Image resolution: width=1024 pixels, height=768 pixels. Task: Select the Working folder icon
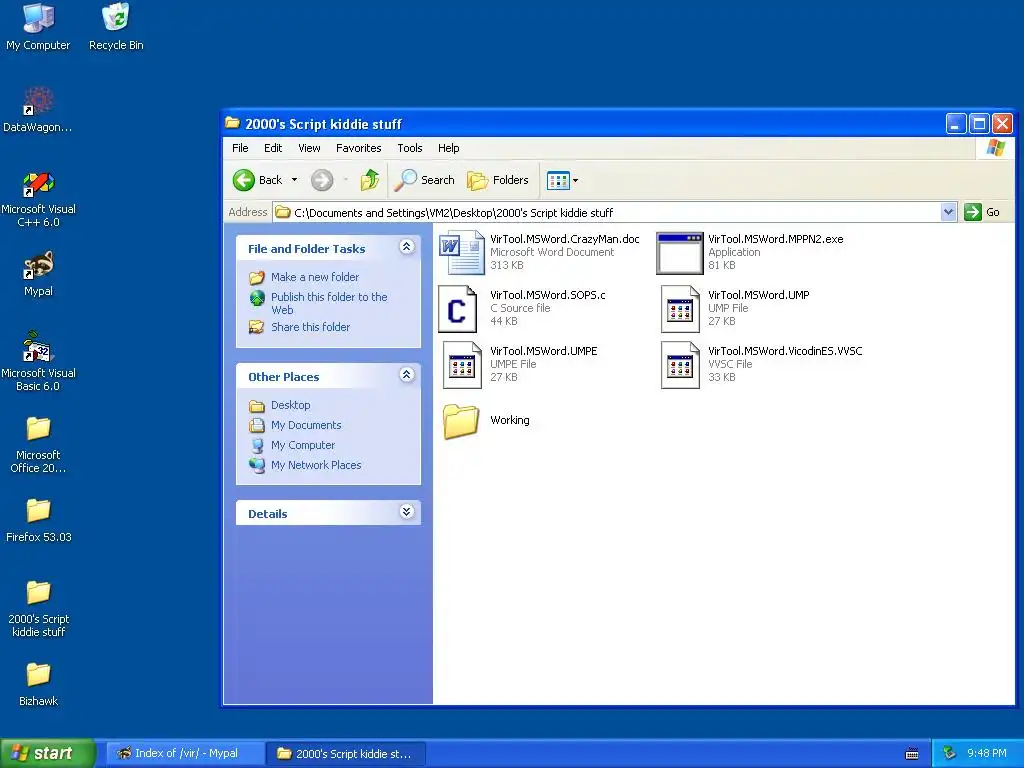pyautogui.click(x=461, y=421)
